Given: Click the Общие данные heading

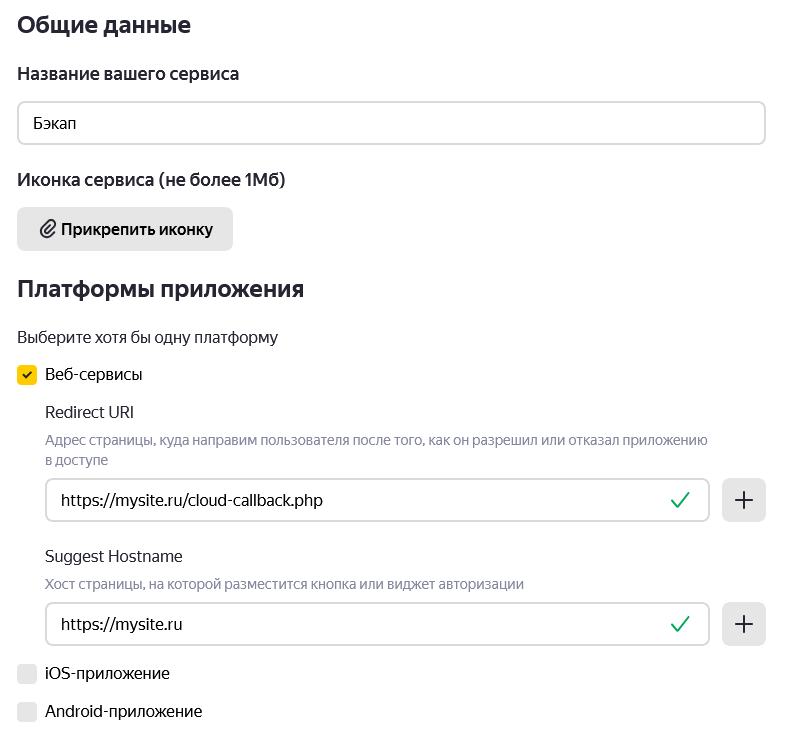Looking at the screenshot, I should [104, 25].
